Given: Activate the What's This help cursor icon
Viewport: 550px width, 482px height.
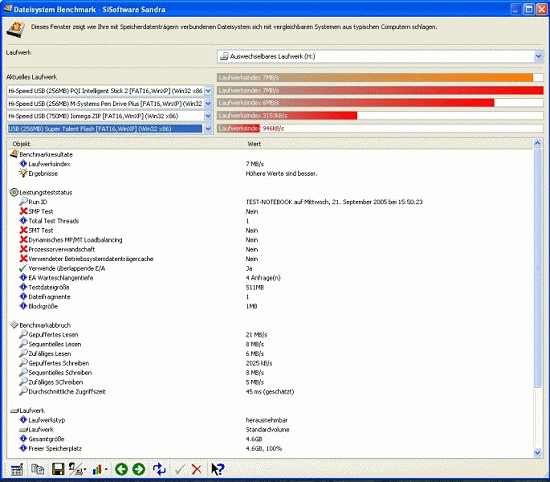Looking at the screenshot, I should [217, 469].
